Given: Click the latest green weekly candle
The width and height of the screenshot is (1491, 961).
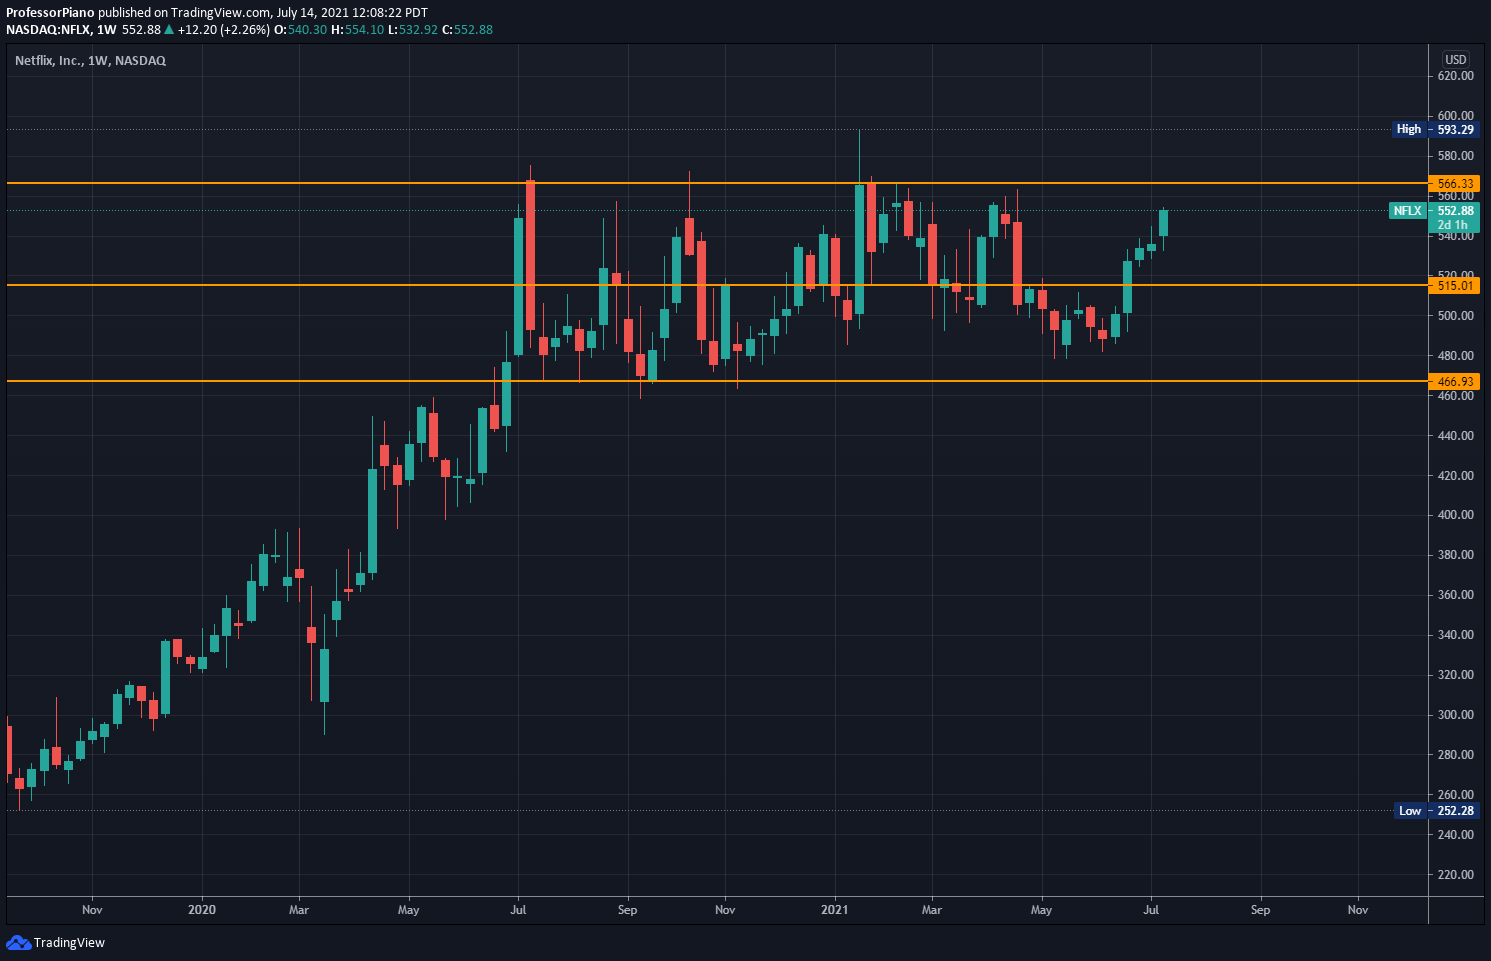Looking at the screenshot, I should point(1163,223).
